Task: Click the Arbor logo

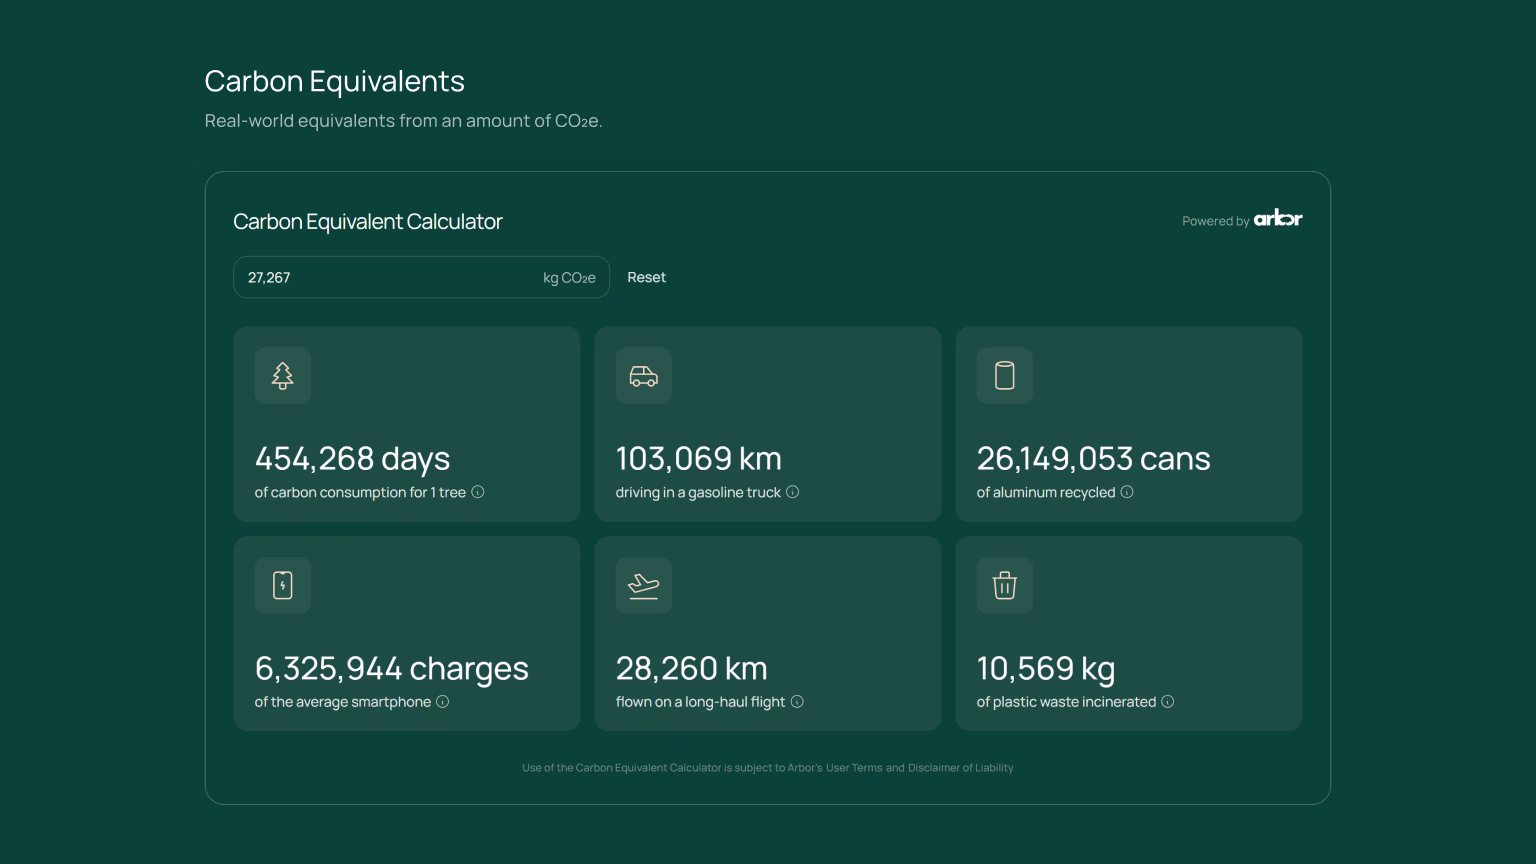Action: (x=1278, y=218)
